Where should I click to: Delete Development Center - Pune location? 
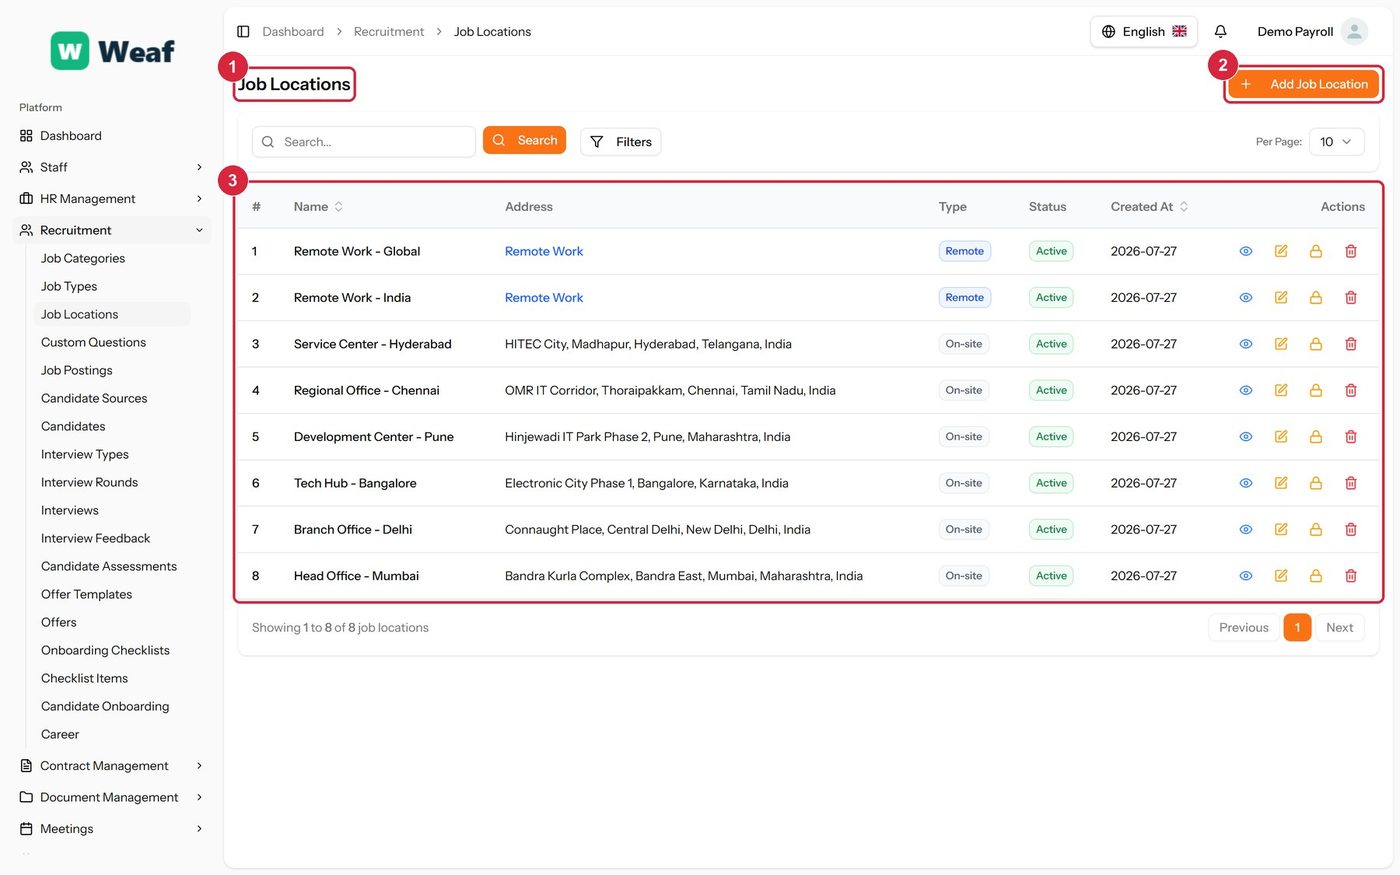(x=1351, y=437)
